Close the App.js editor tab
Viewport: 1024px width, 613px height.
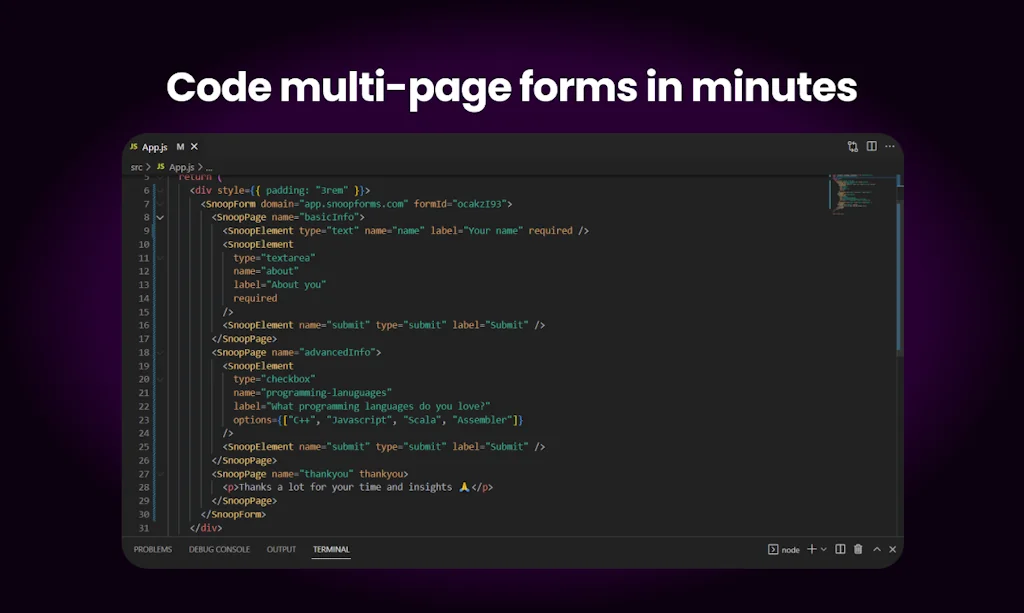coord(194,147)
